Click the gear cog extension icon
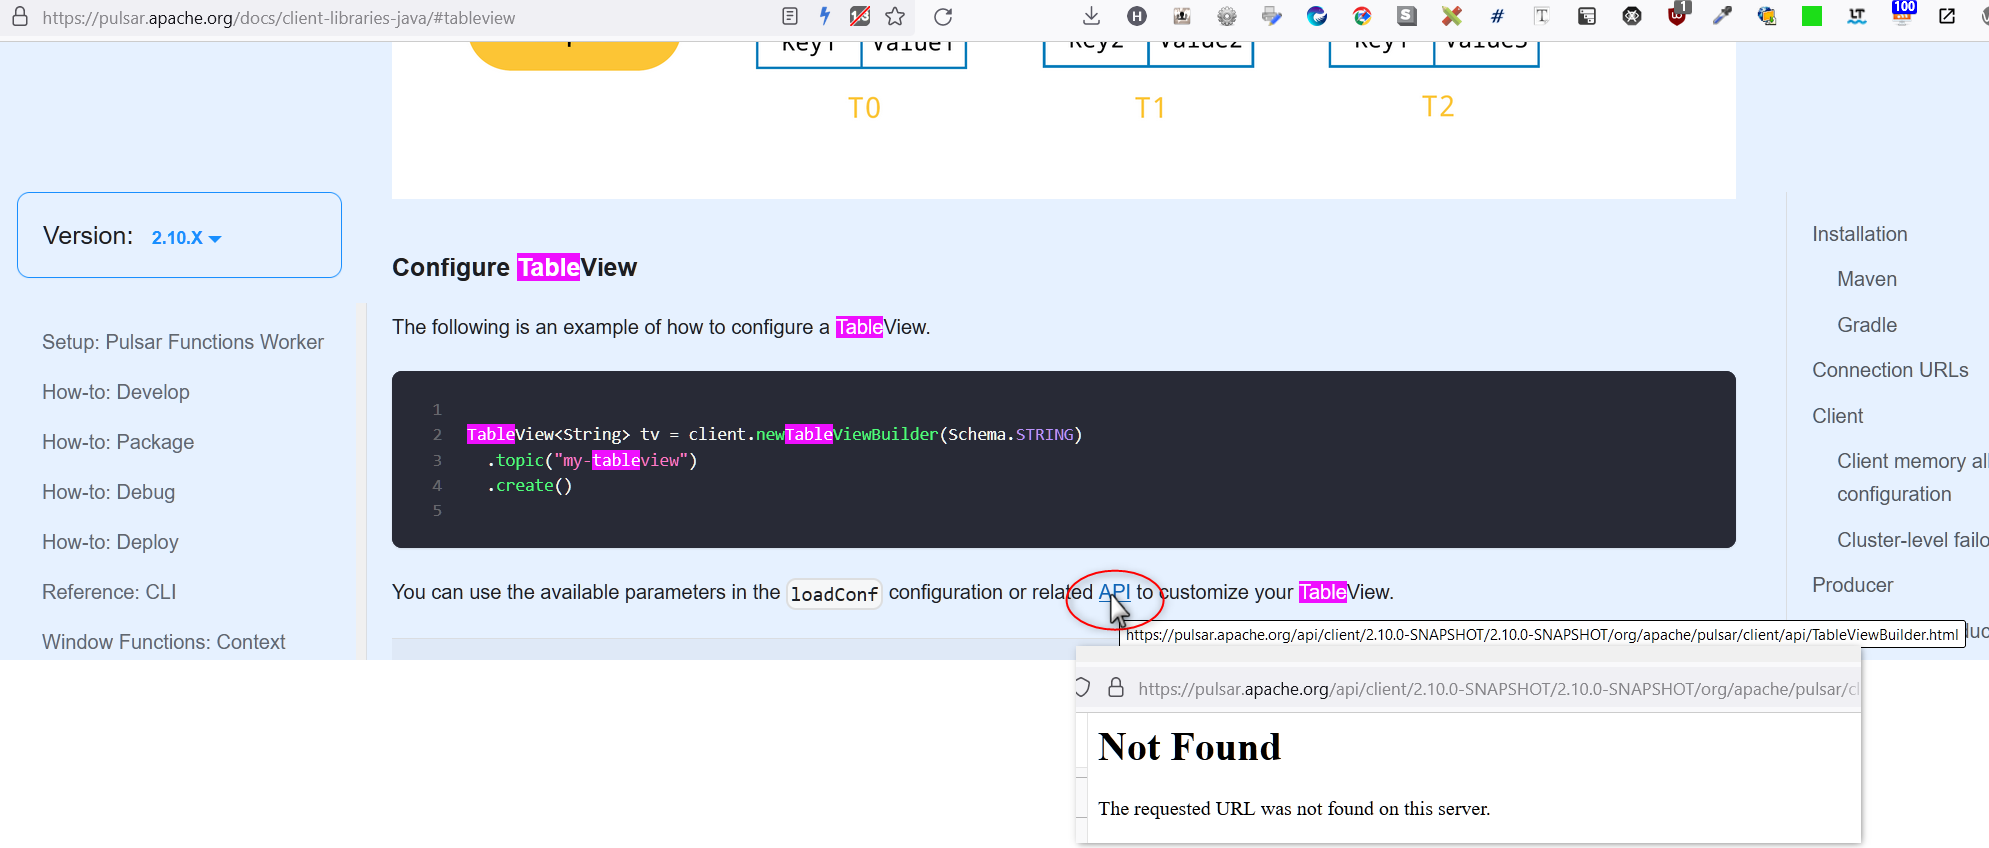Image resolution: width=1989 pixels, height=848 pixels. coord(1227,16)
